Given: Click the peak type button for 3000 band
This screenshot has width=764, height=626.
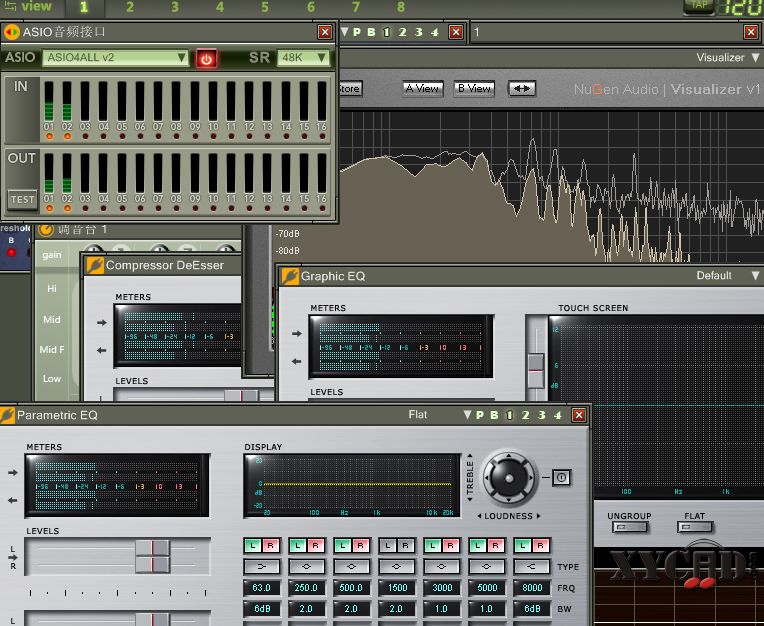Looking at the screenshot, I should pos(441,567).
